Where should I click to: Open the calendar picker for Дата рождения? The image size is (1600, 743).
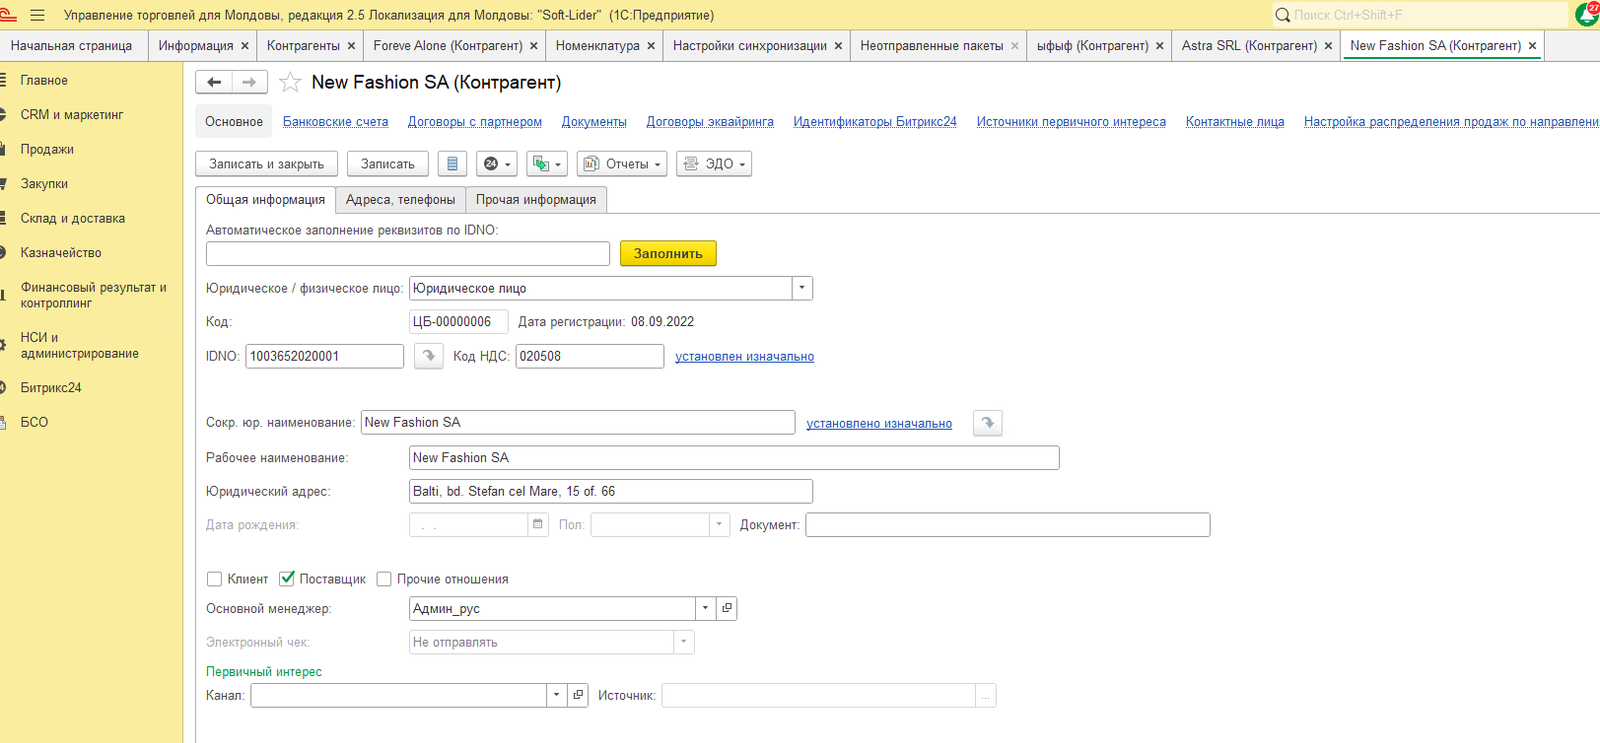pyautogui.click(x=538, y=524)
